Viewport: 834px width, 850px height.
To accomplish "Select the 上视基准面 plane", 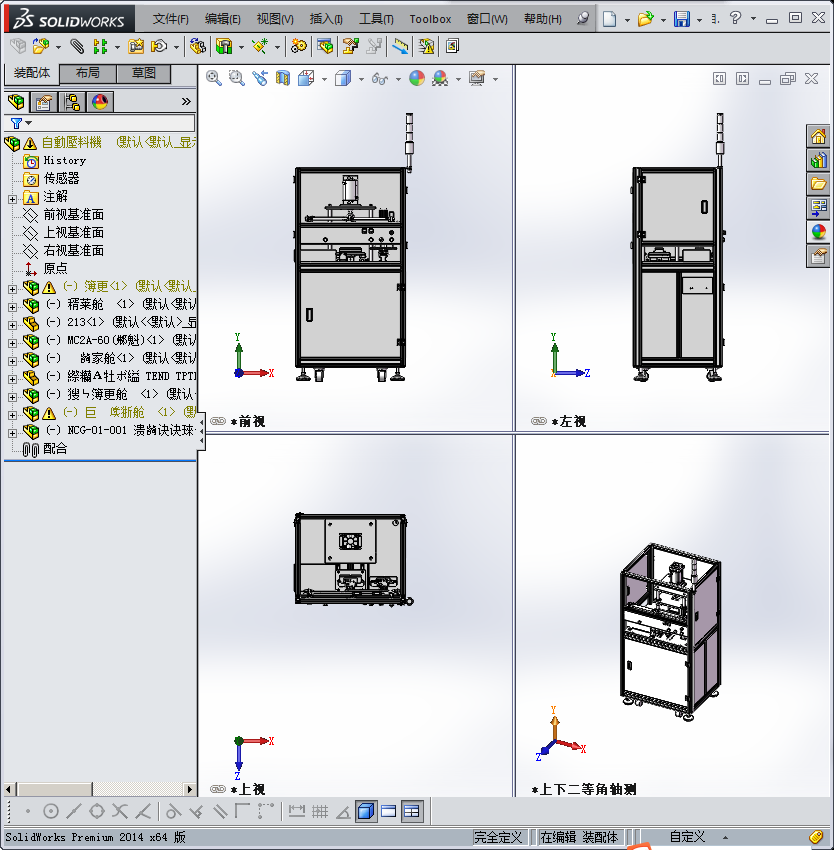I will pyautogui.click(x=73, y=232).
